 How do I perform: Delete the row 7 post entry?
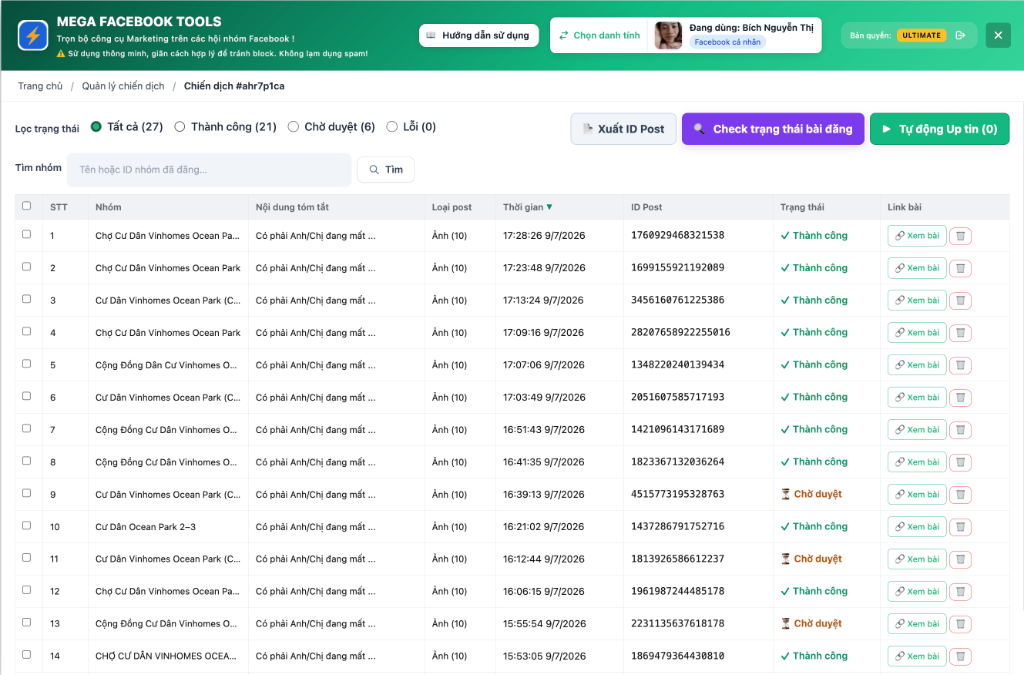click(x=961, y=430)
